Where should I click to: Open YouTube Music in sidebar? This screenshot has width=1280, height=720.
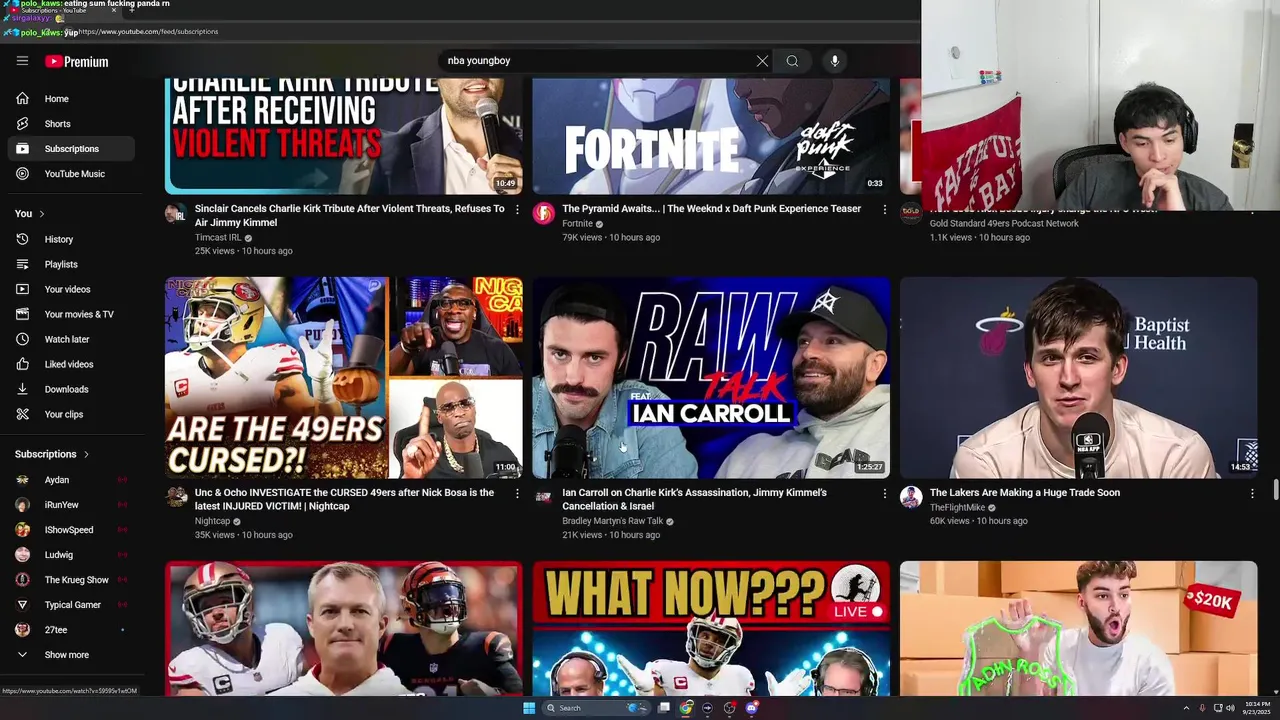pos(71,174)
